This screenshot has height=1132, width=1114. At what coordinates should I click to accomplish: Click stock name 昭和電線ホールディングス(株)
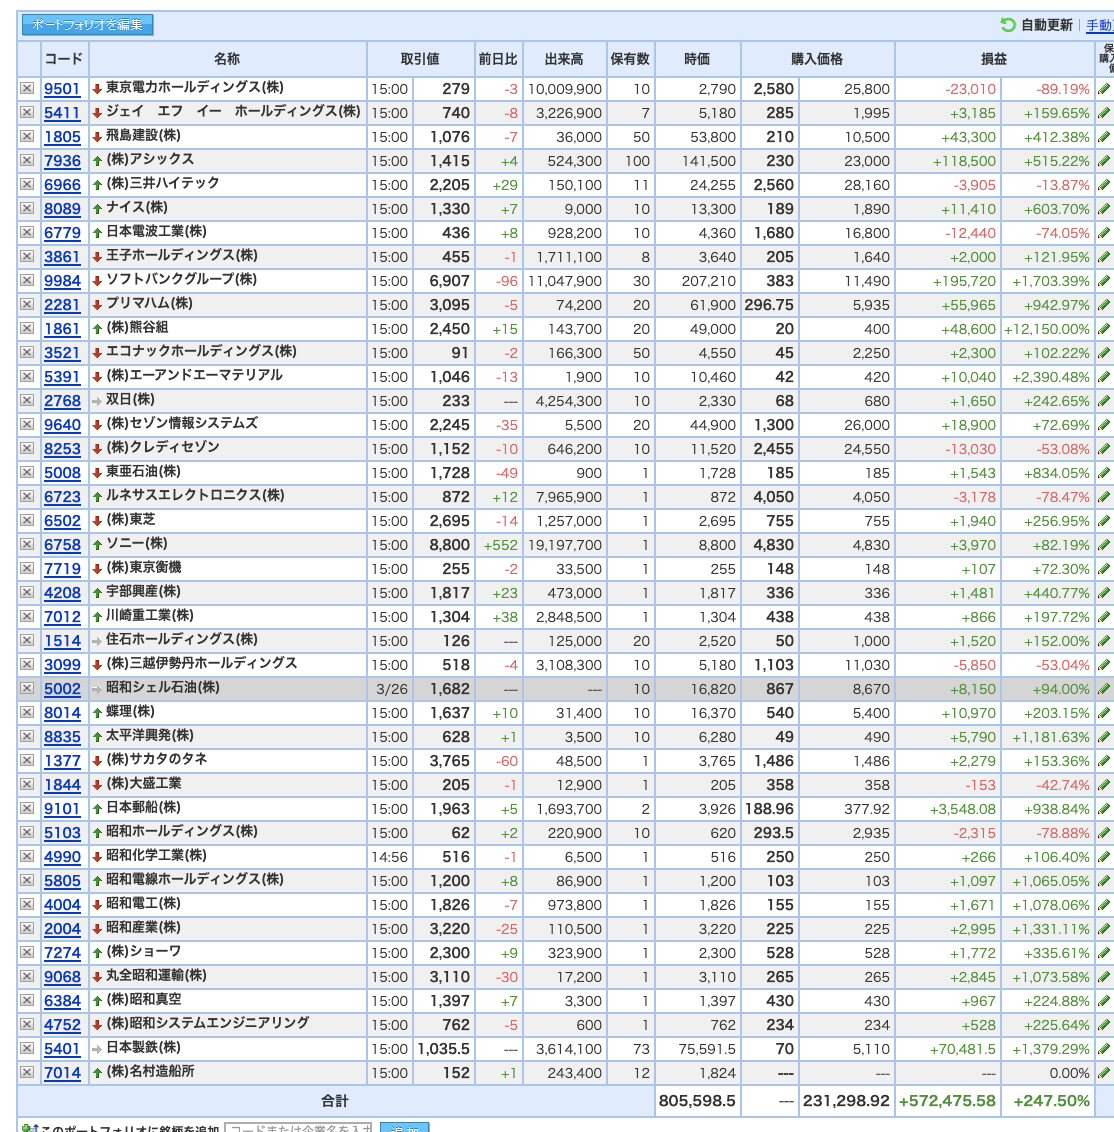(195, 879)
